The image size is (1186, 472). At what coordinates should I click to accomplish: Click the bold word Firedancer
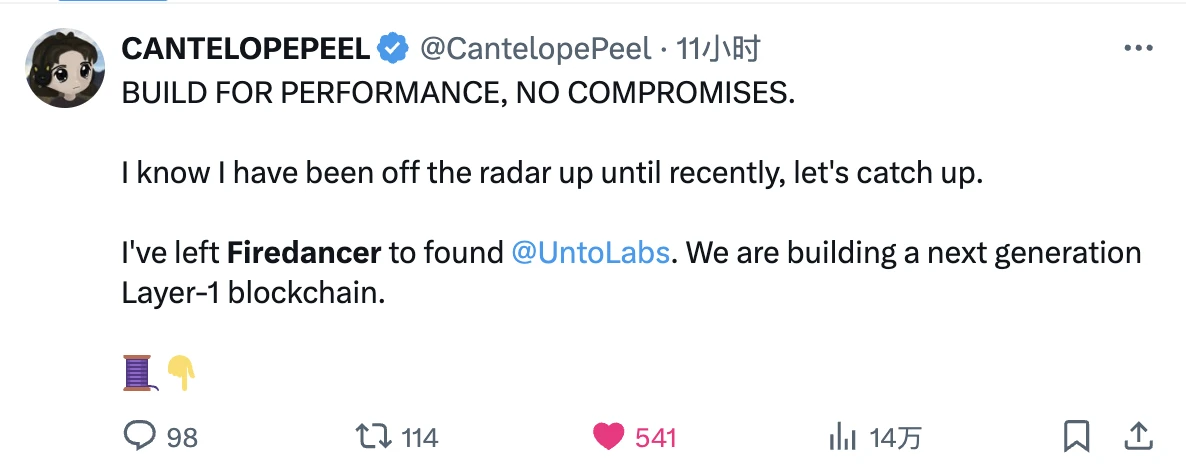point(304,252)
